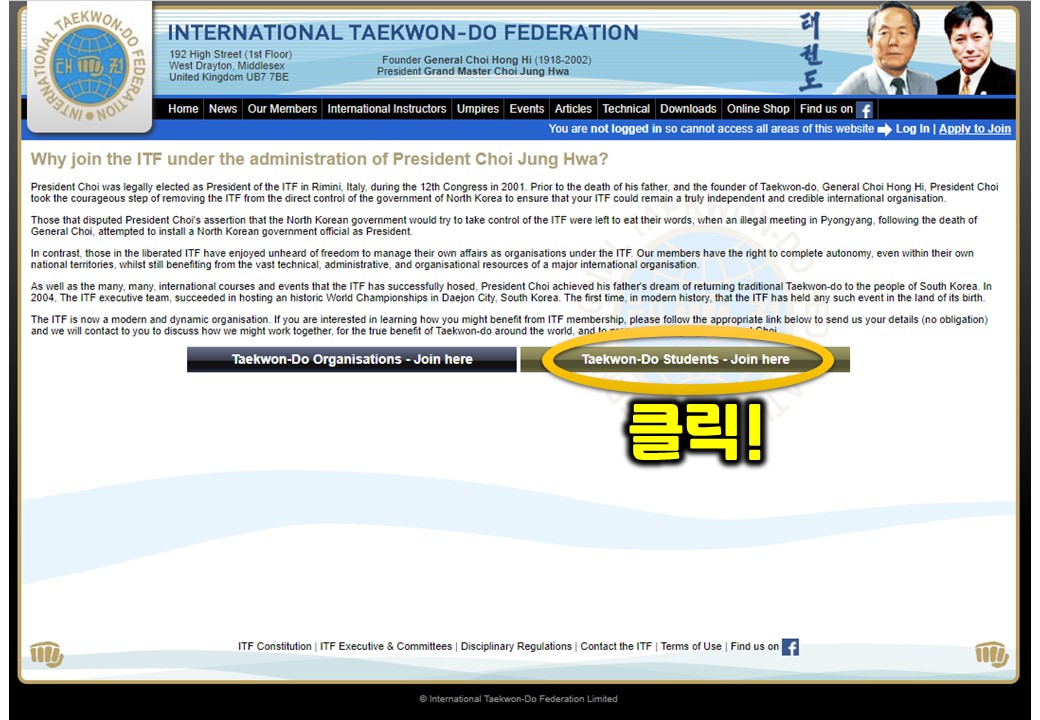Open the Umpires menu item
Viewport: 1040px width, 720px height.
tap(478, 109)
